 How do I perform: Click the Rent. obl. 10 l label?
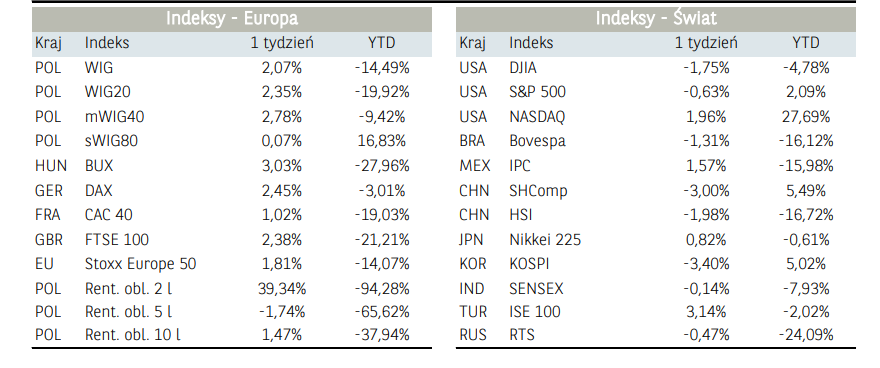click(x=133, y=335)
